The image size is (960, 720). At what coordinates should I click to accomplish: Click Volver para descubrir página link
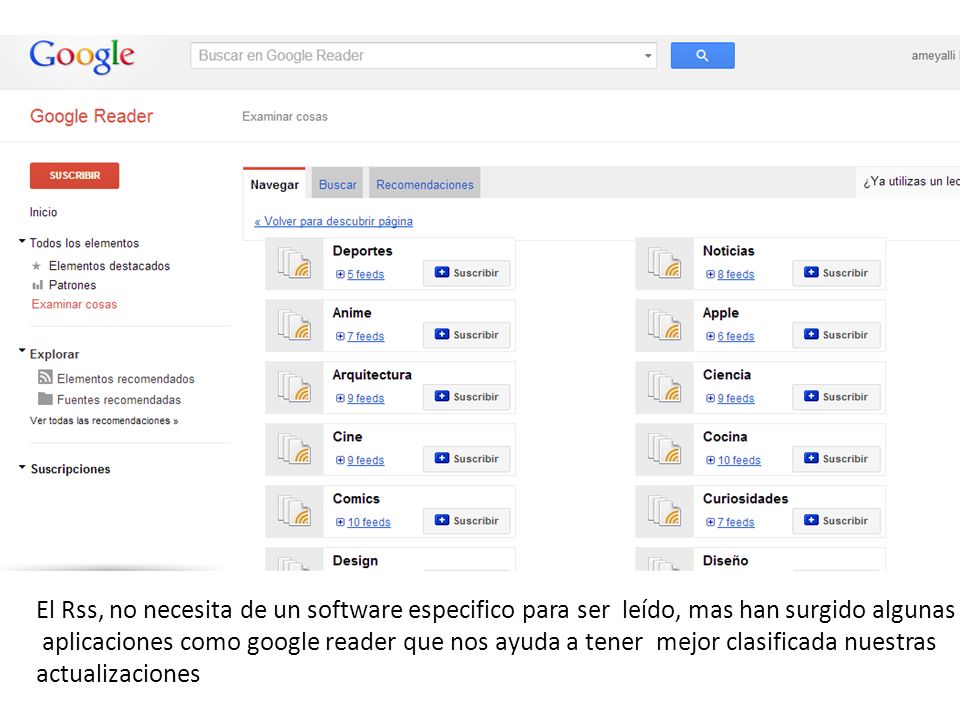point(334,221)
